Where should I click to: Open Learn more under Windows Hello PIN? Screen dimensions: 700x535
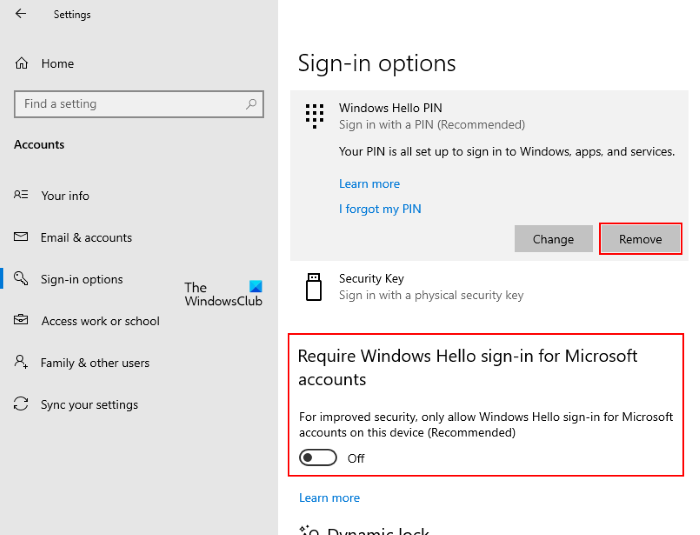pyautogui.click(x=370, y=184)
